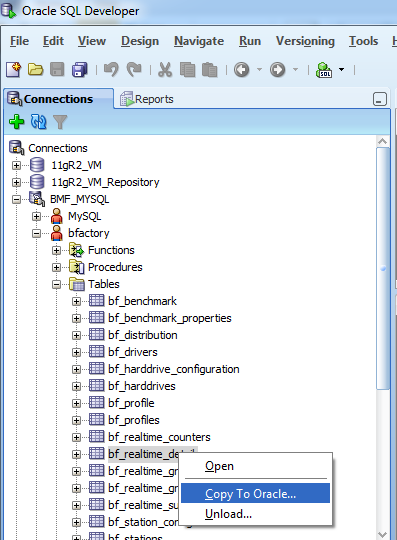Collapse the BMF_MYSQL connection node
The width and height of the screenshot is (397, 540).
16,199
